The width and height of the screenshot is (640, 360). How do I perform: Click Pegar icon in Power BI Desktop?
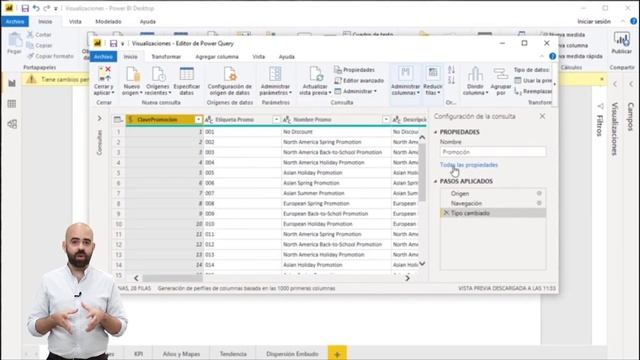click(x=15, y=40)
